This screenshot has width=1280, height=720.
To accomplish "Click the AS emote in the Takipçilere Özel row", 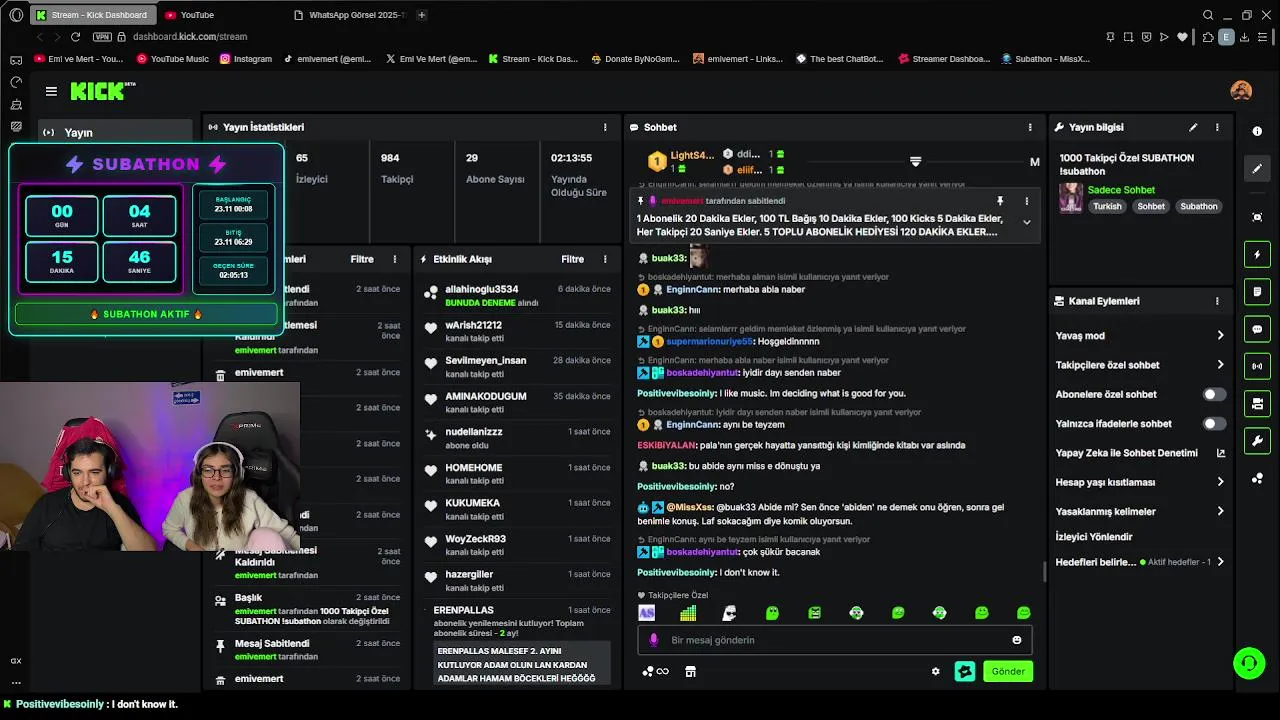I will click(x=647, y=613).
